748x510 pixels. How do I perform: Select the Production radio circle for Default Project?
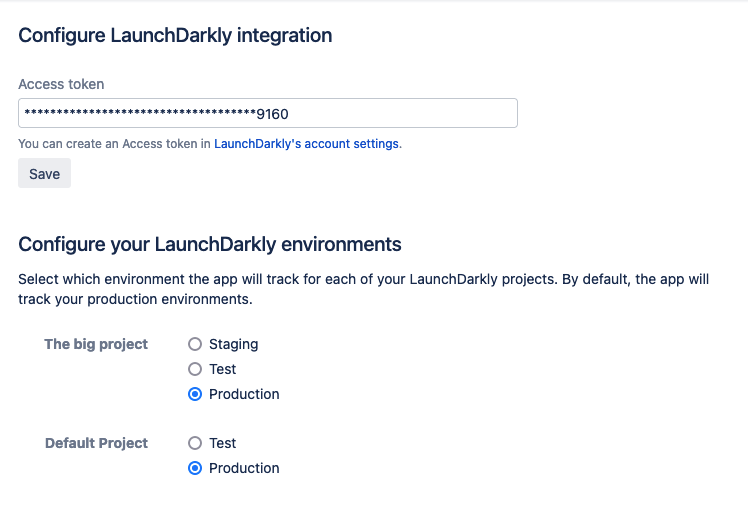tap(195, 468)
